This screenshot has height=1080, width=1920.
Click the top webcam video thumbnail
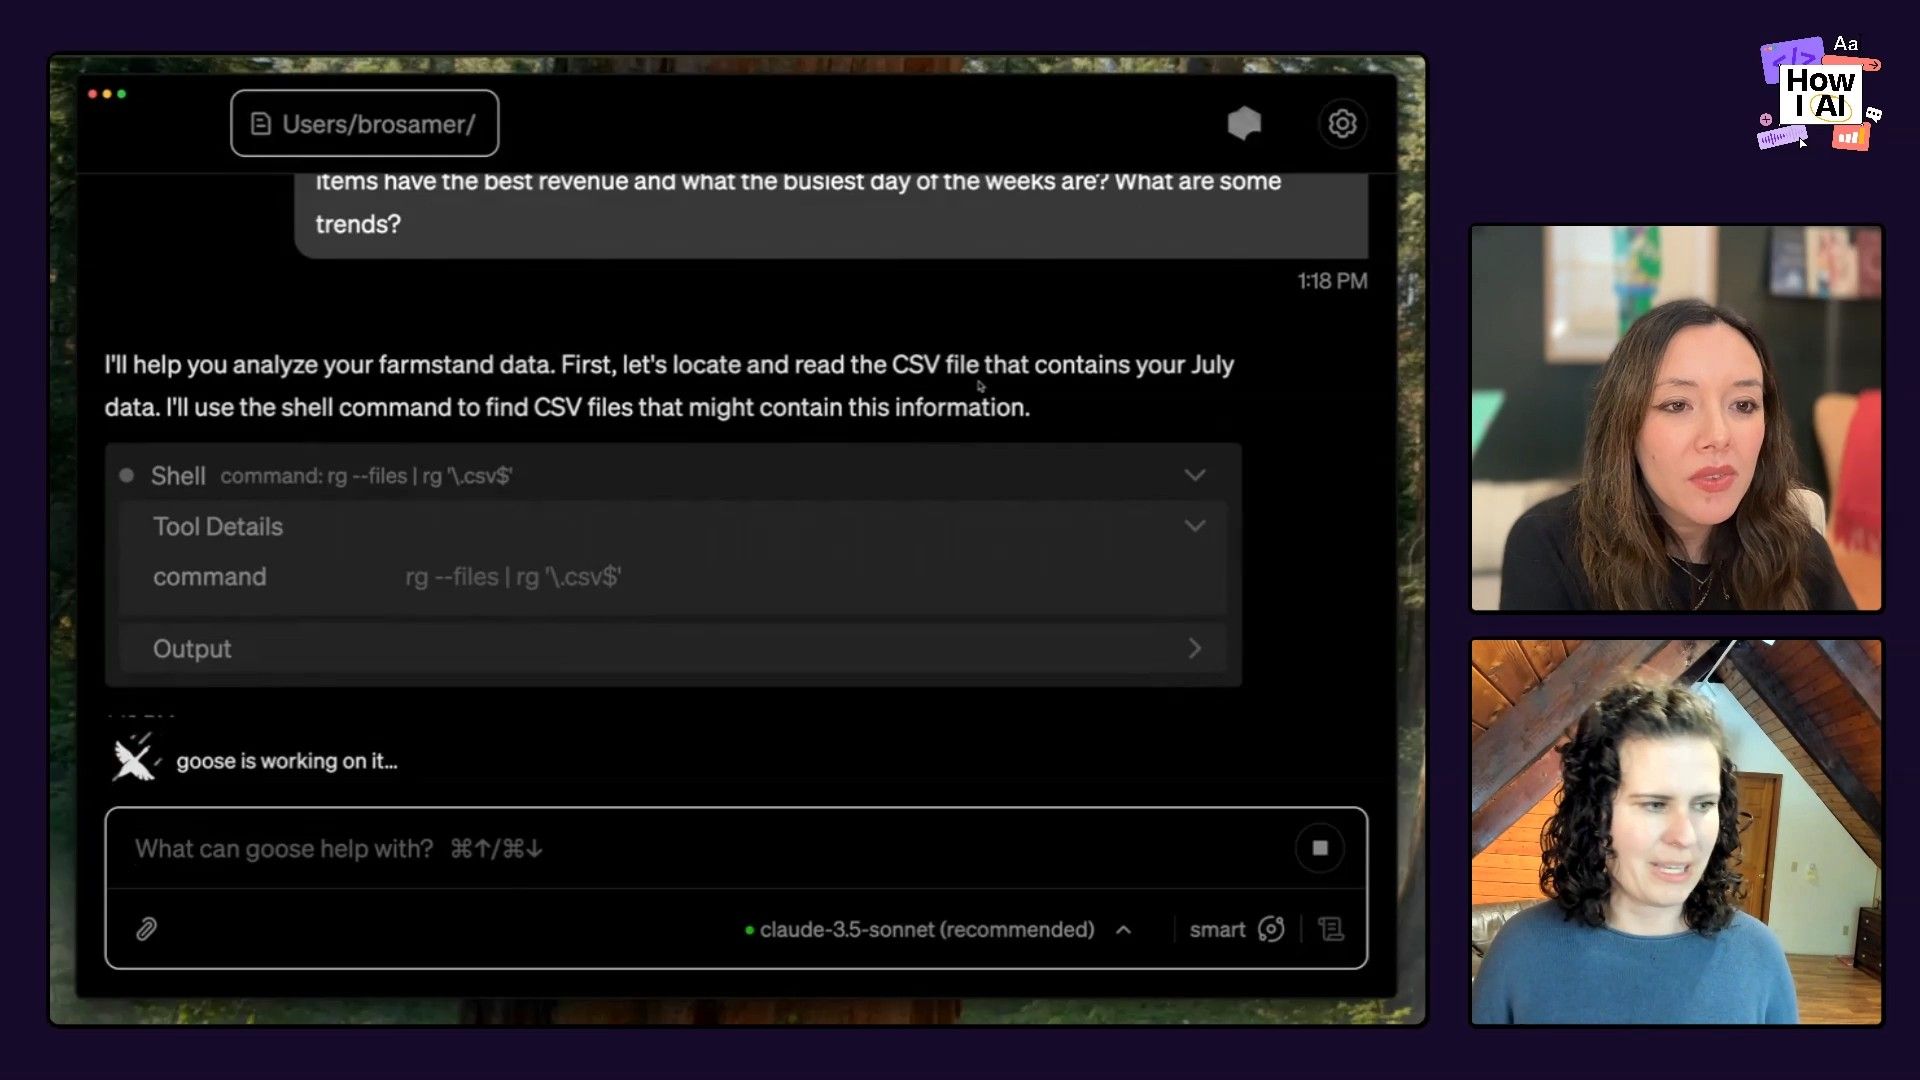pos(1676,417)
